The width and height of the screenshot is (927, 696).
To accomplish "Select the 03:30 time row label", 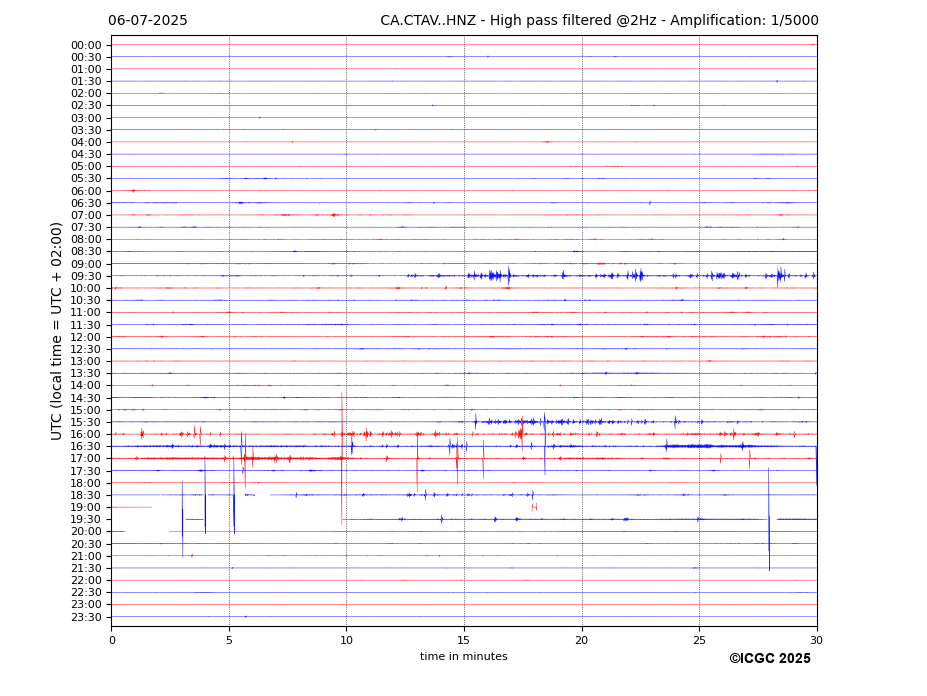I will point(86,130).
